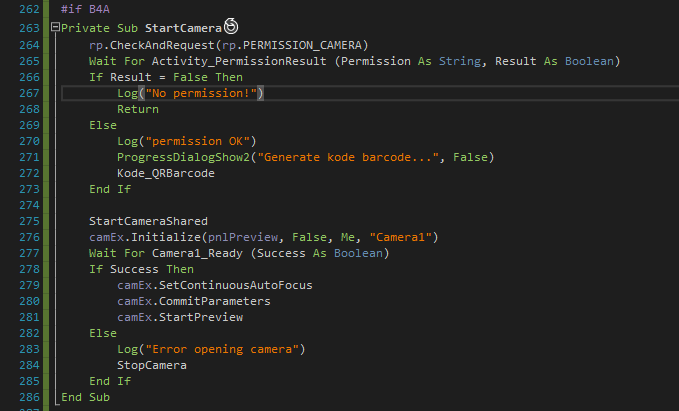Click the "Camera1" string literal
Image resolution: width=679 pixels, height=411 pixels.
pos(402,237)
